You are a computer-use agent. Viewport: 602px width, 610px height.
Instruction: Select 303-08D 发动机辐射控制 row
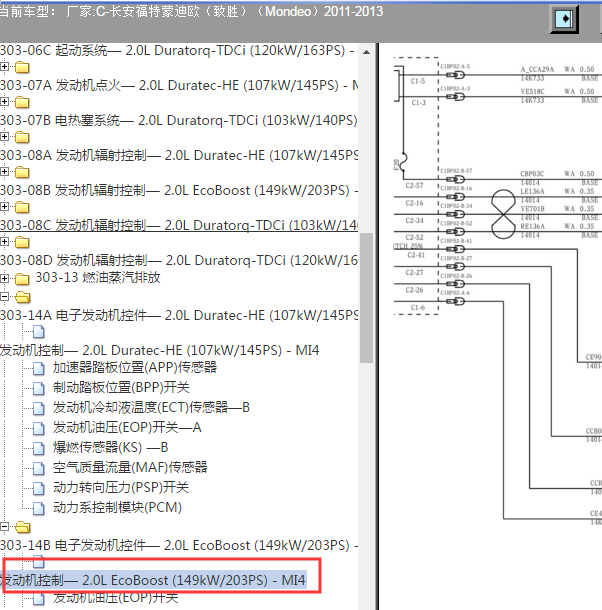[x=179, y=260]
